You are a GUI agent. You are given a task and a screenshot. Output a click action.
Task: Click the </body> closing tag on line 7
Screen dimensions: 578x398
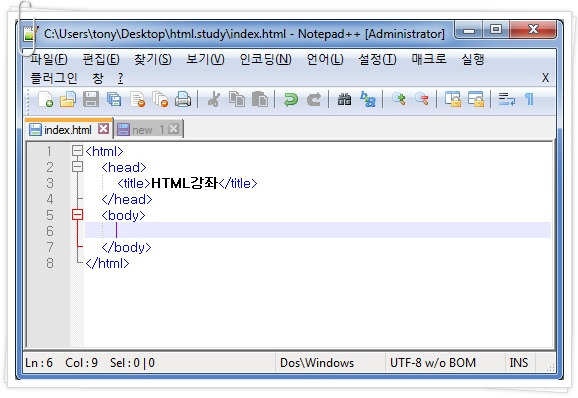(x=126, y=247)
